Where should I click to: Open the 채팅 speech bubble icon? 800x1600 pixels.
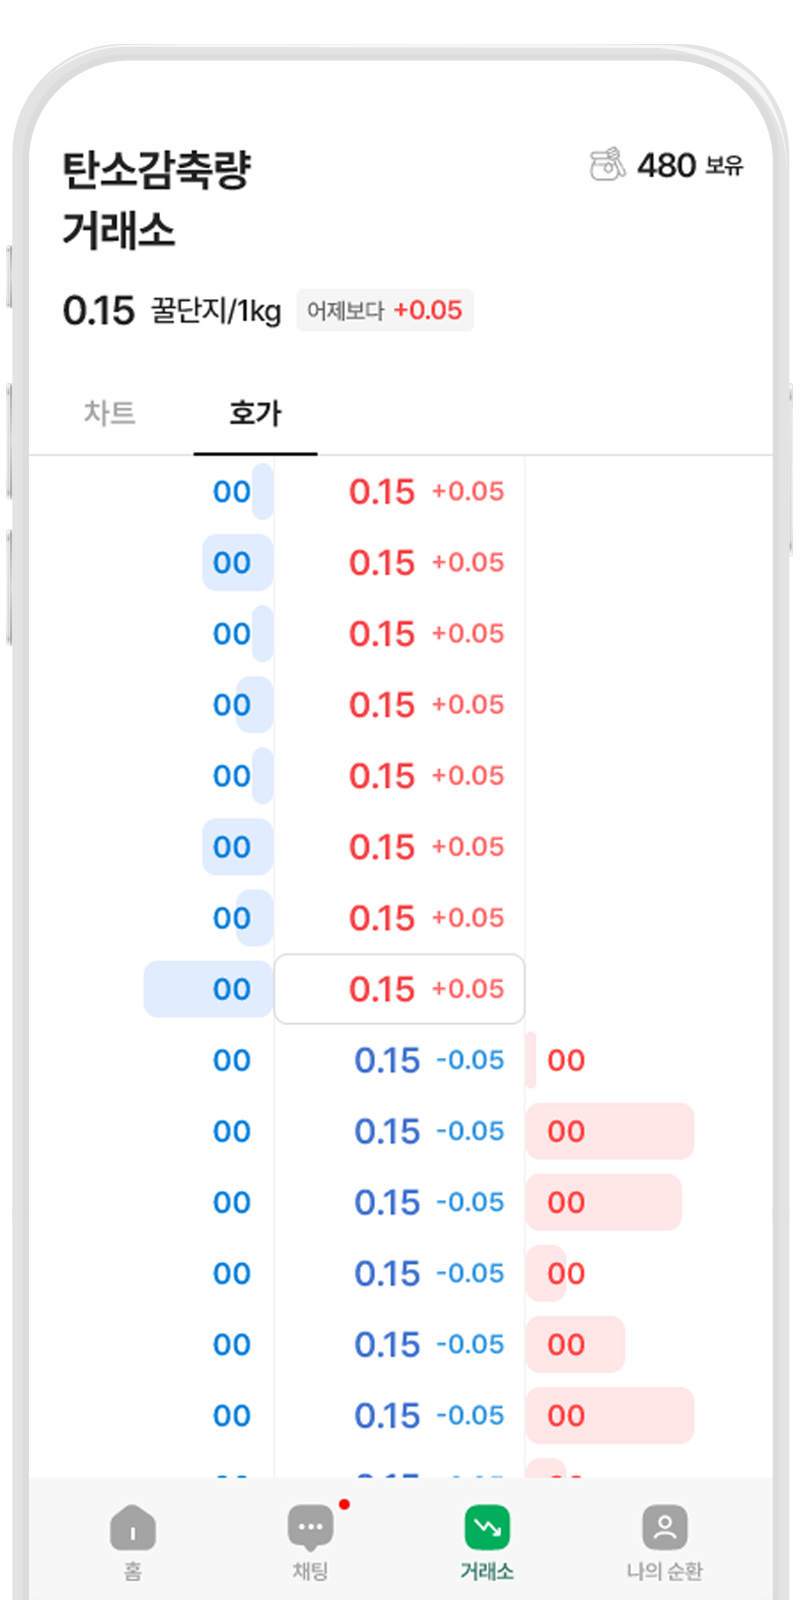[310, 1527]
